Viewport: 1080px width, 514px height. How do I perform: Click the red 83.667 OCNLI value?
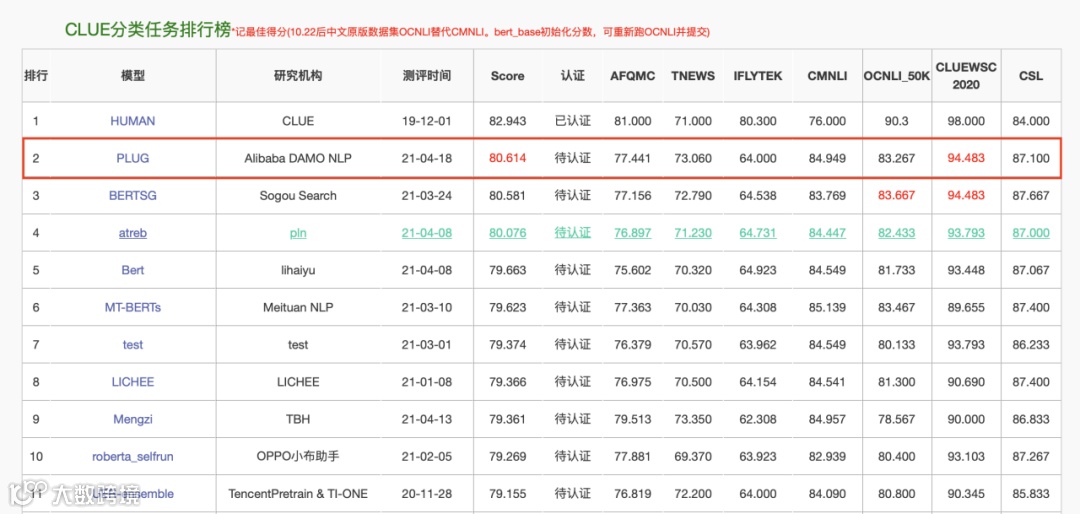897,196
